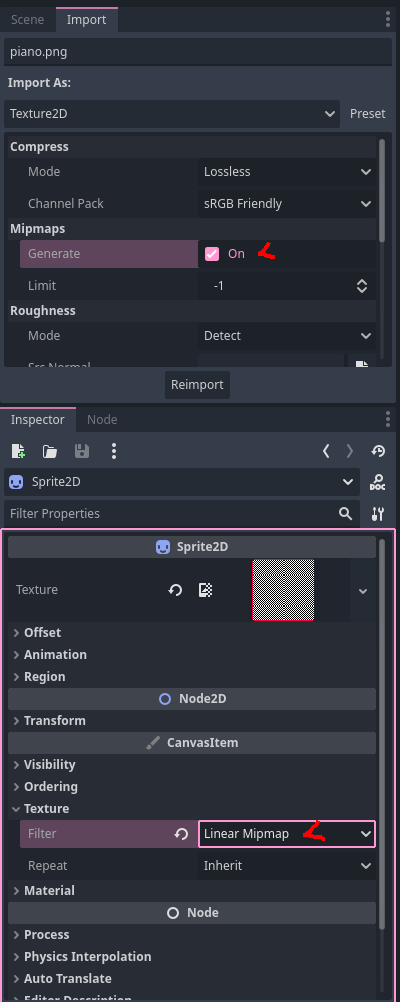400x1002 pixels.
Task: Switch to the Scene tab
Action: [x=27, y=20]
